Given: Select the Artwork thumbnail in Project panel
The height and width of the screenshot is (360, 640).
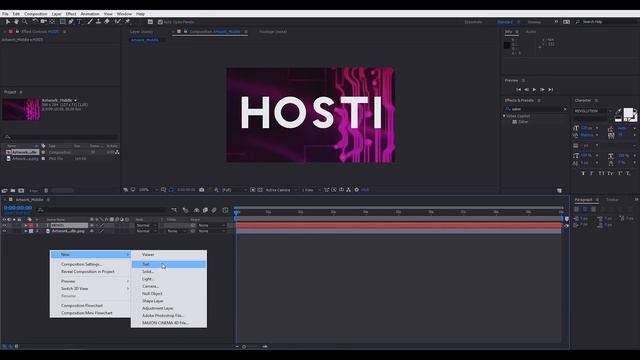Looking at the screenshot, I should pos(21,109).
